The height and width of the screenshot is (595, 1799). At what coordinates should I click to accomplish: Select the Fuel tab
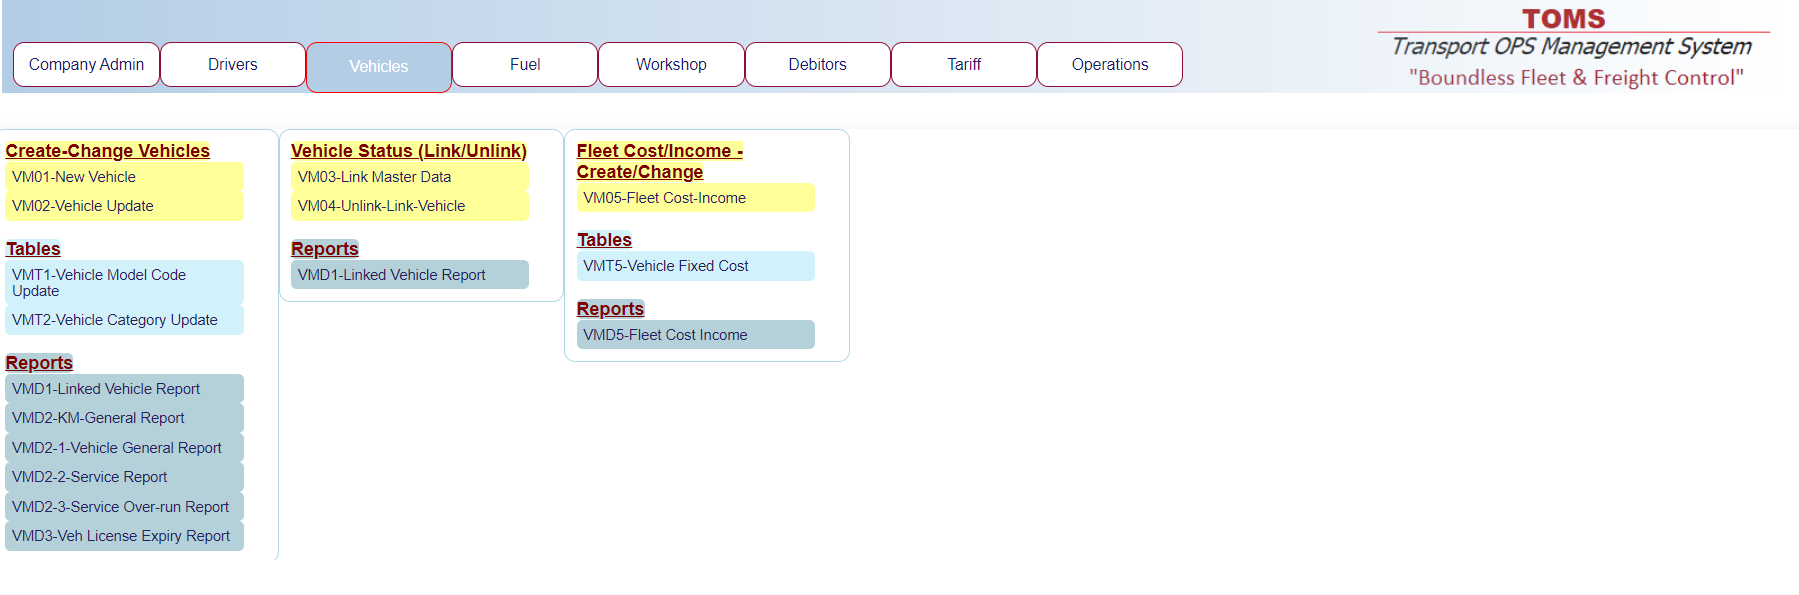point(524,65)
